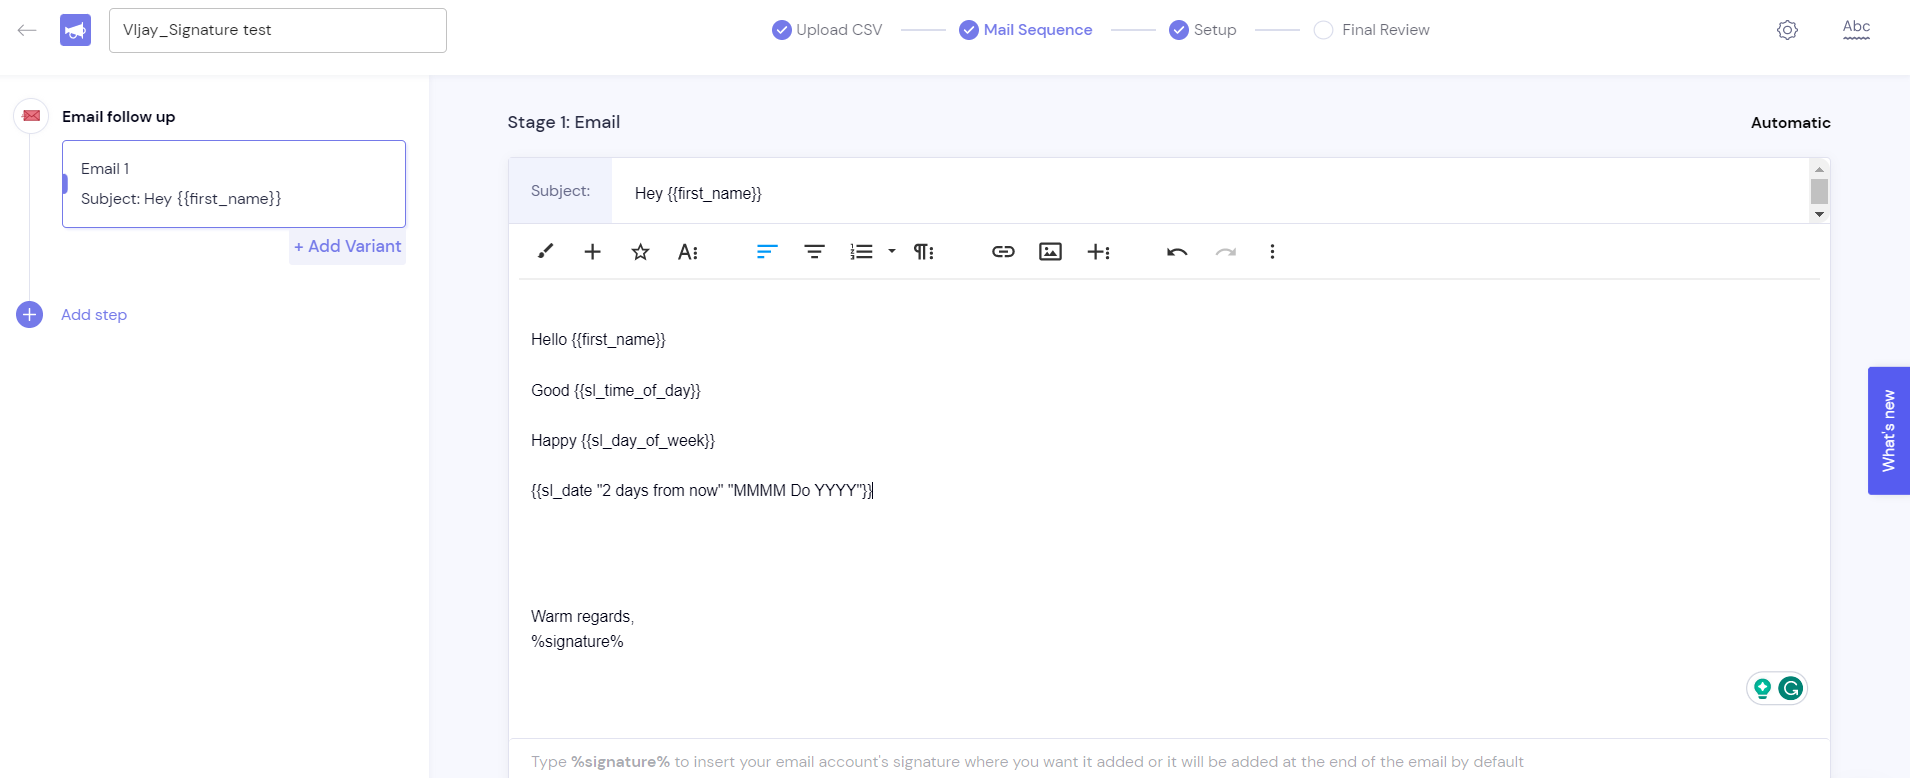This screenshot has height=778, width=1910.
Task: Click the Stage 1: Email heading
Action: [564, 122]
